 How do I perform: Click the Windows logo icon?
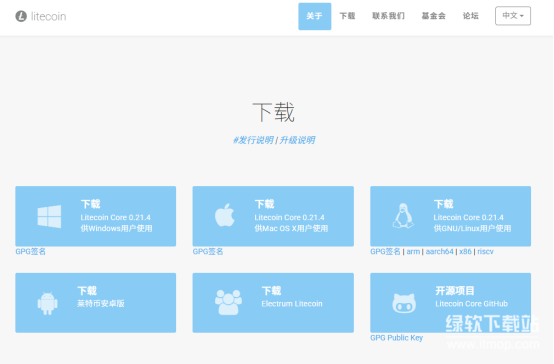point(49,216)
